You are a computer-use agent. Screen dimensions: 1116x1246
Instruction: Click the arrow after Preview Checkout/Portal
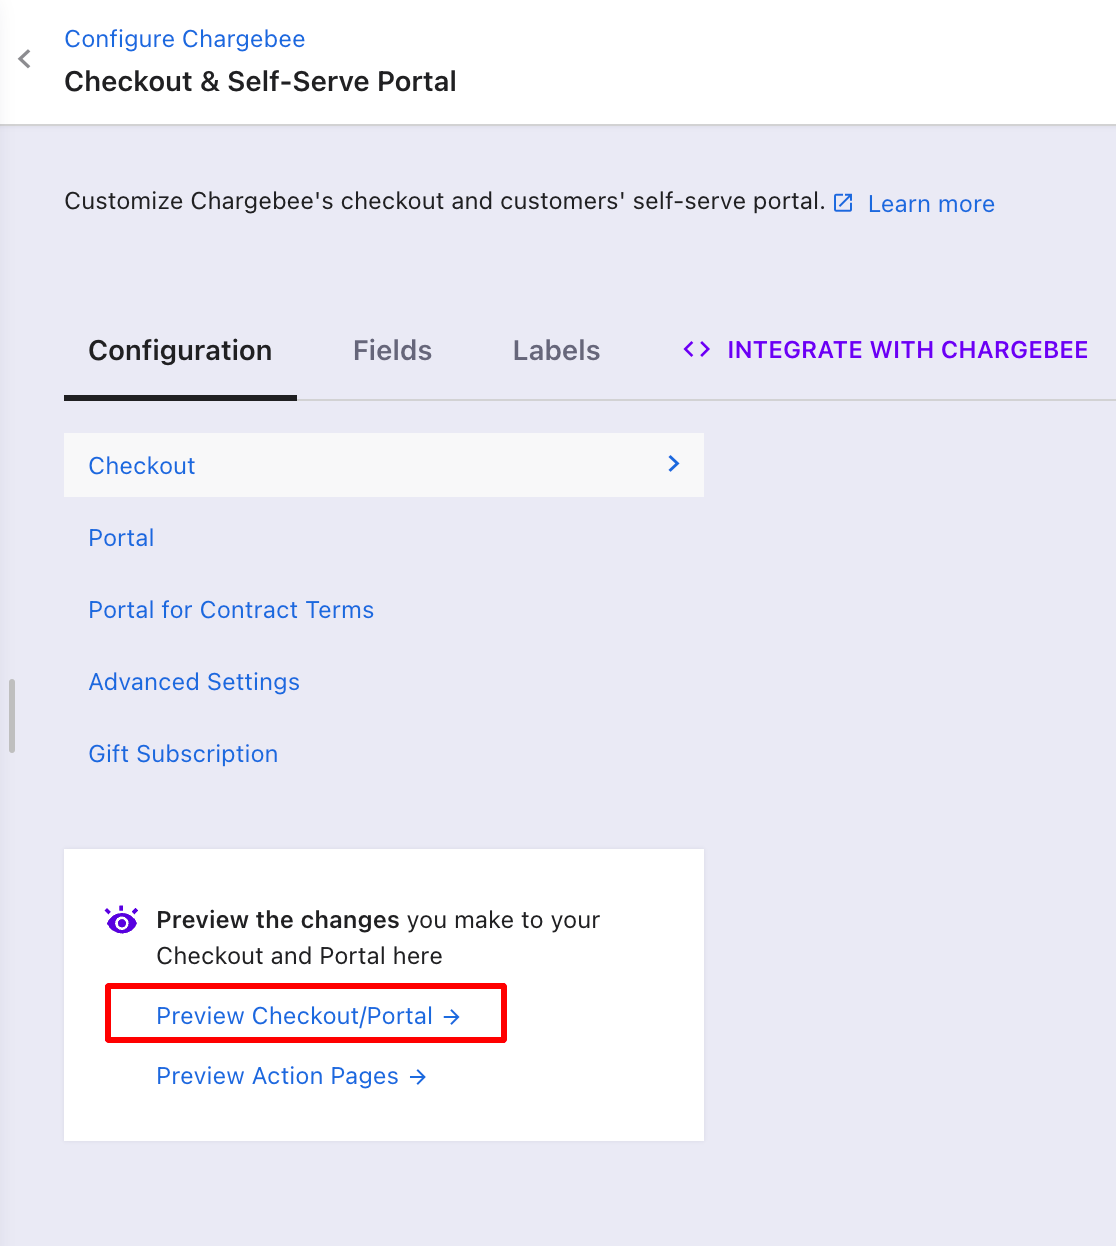[452, 1016]
